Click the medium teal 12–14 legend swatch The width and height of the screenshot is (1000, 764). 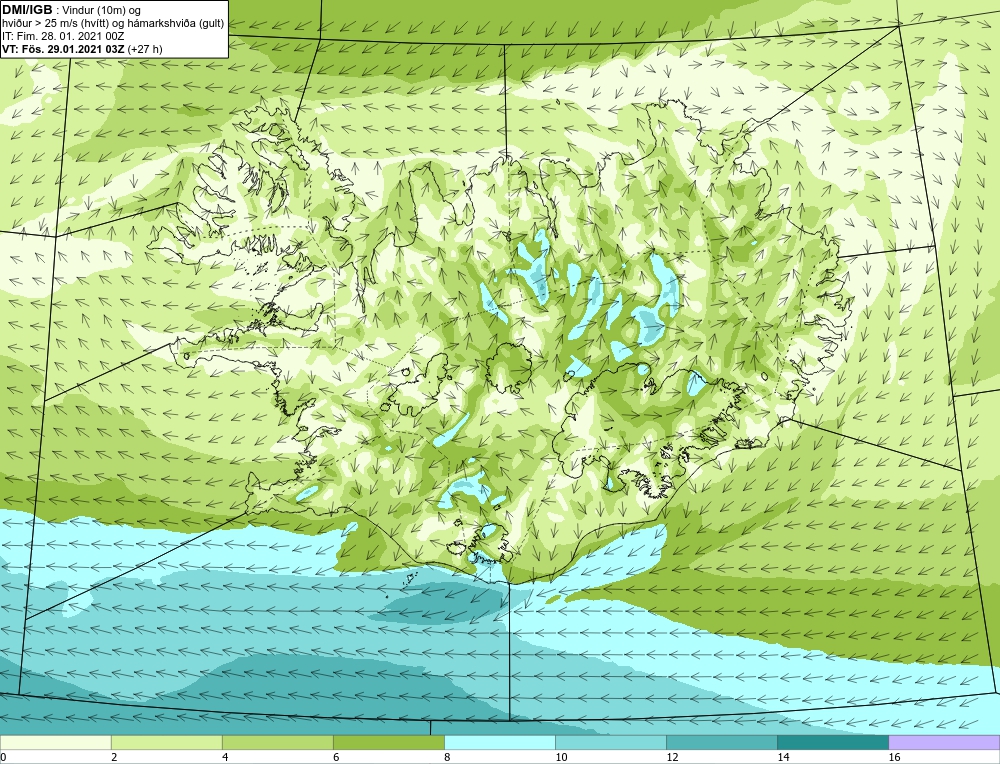[x=721, y=742]
